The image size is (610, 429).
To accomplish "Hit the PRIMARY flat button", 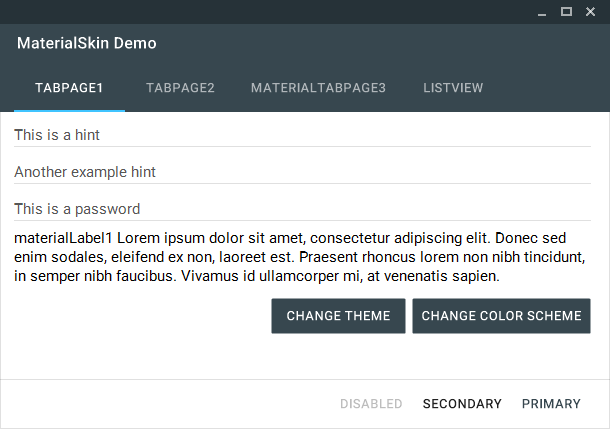I will pos(551,404).
